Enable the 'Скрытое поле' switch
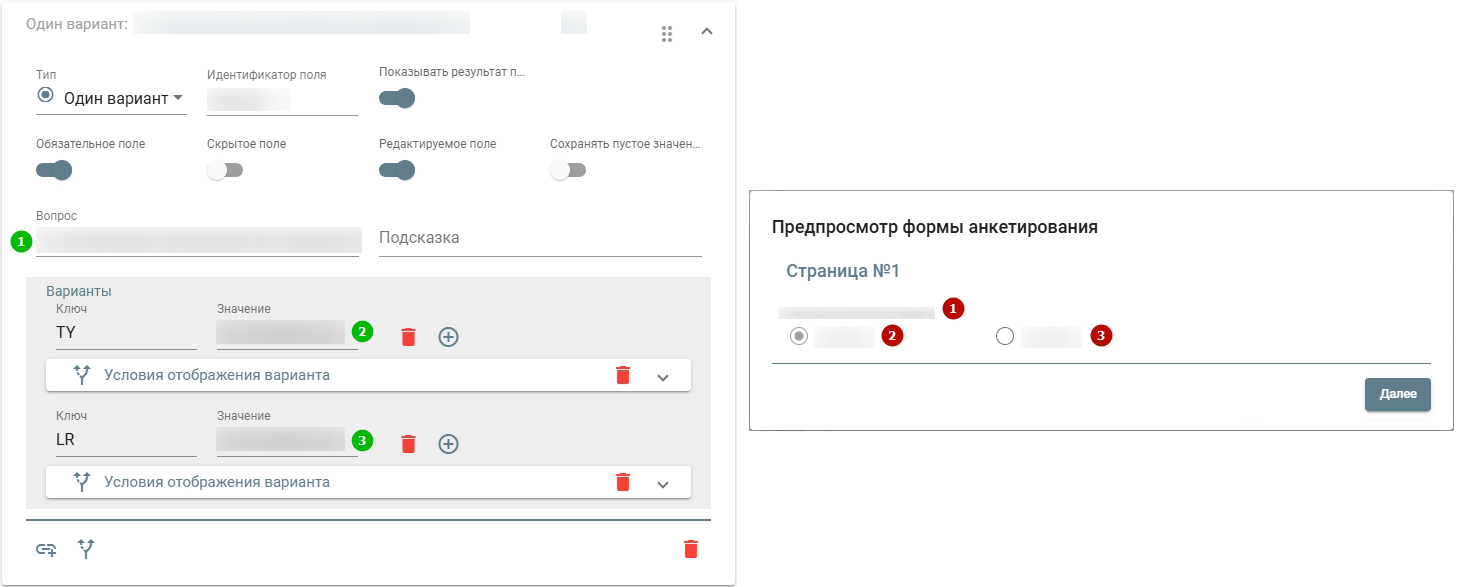The width and height of the screenshot is (1472, 587). tap(225, 170)
